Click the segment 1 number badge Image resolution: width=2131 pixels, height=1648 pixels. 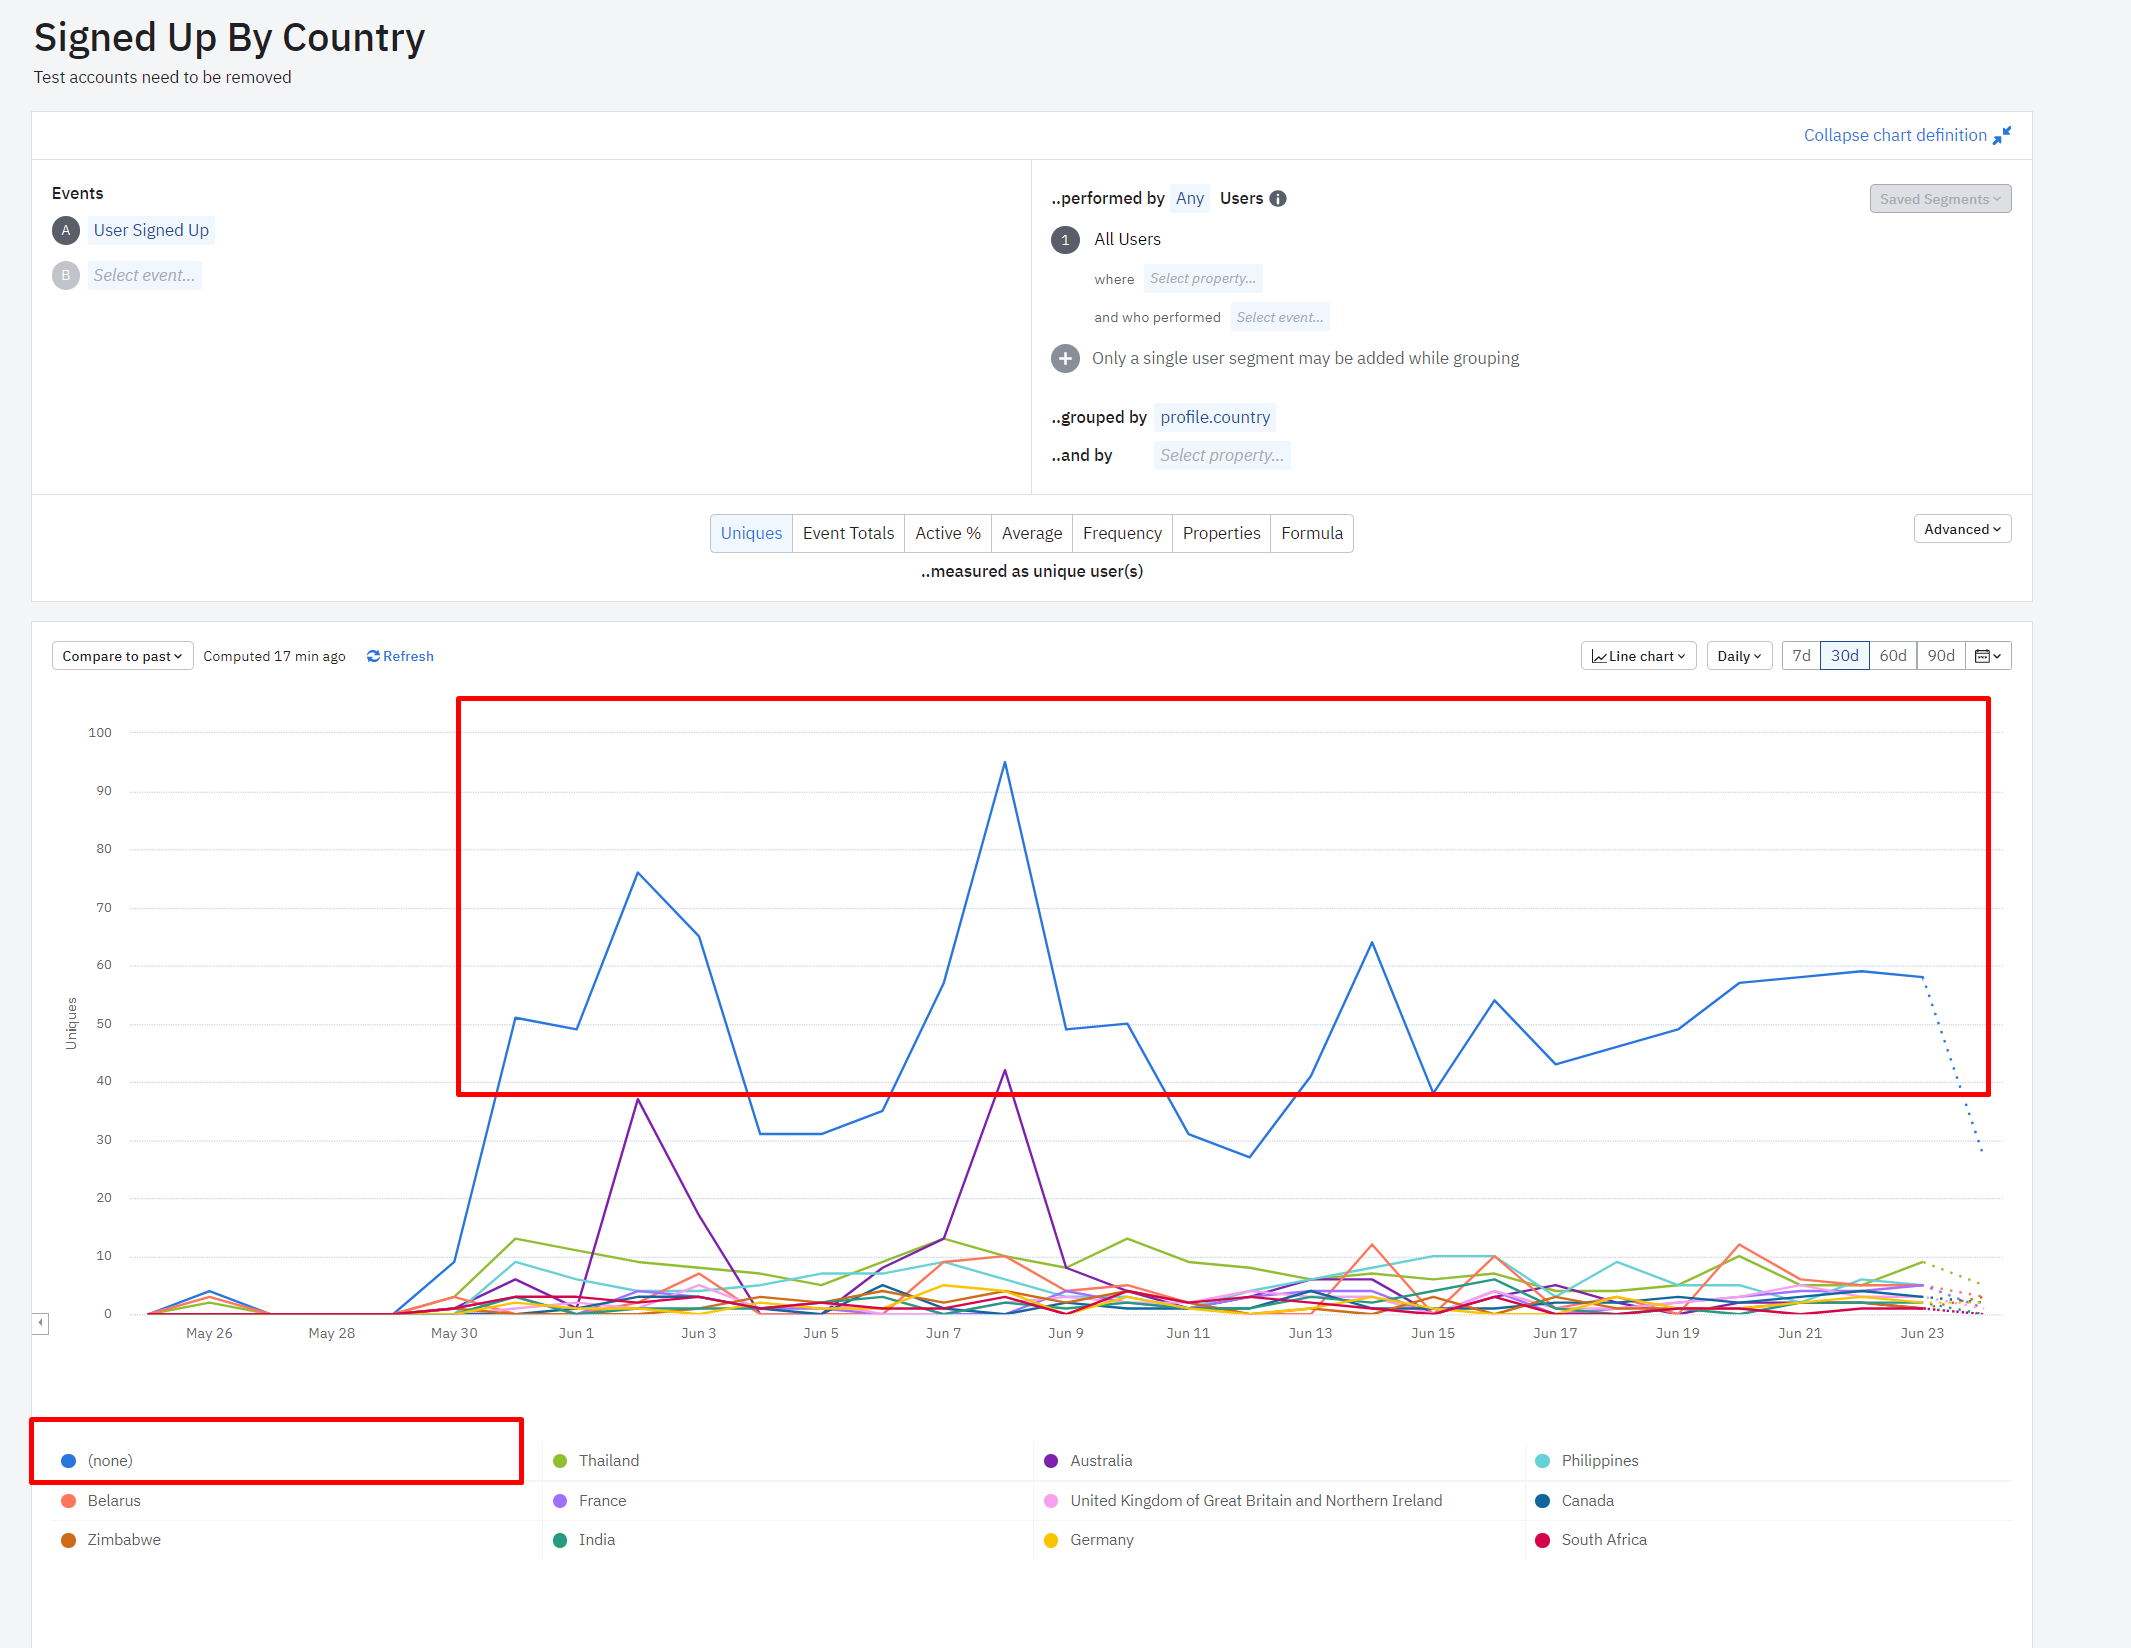point(1065,240)
